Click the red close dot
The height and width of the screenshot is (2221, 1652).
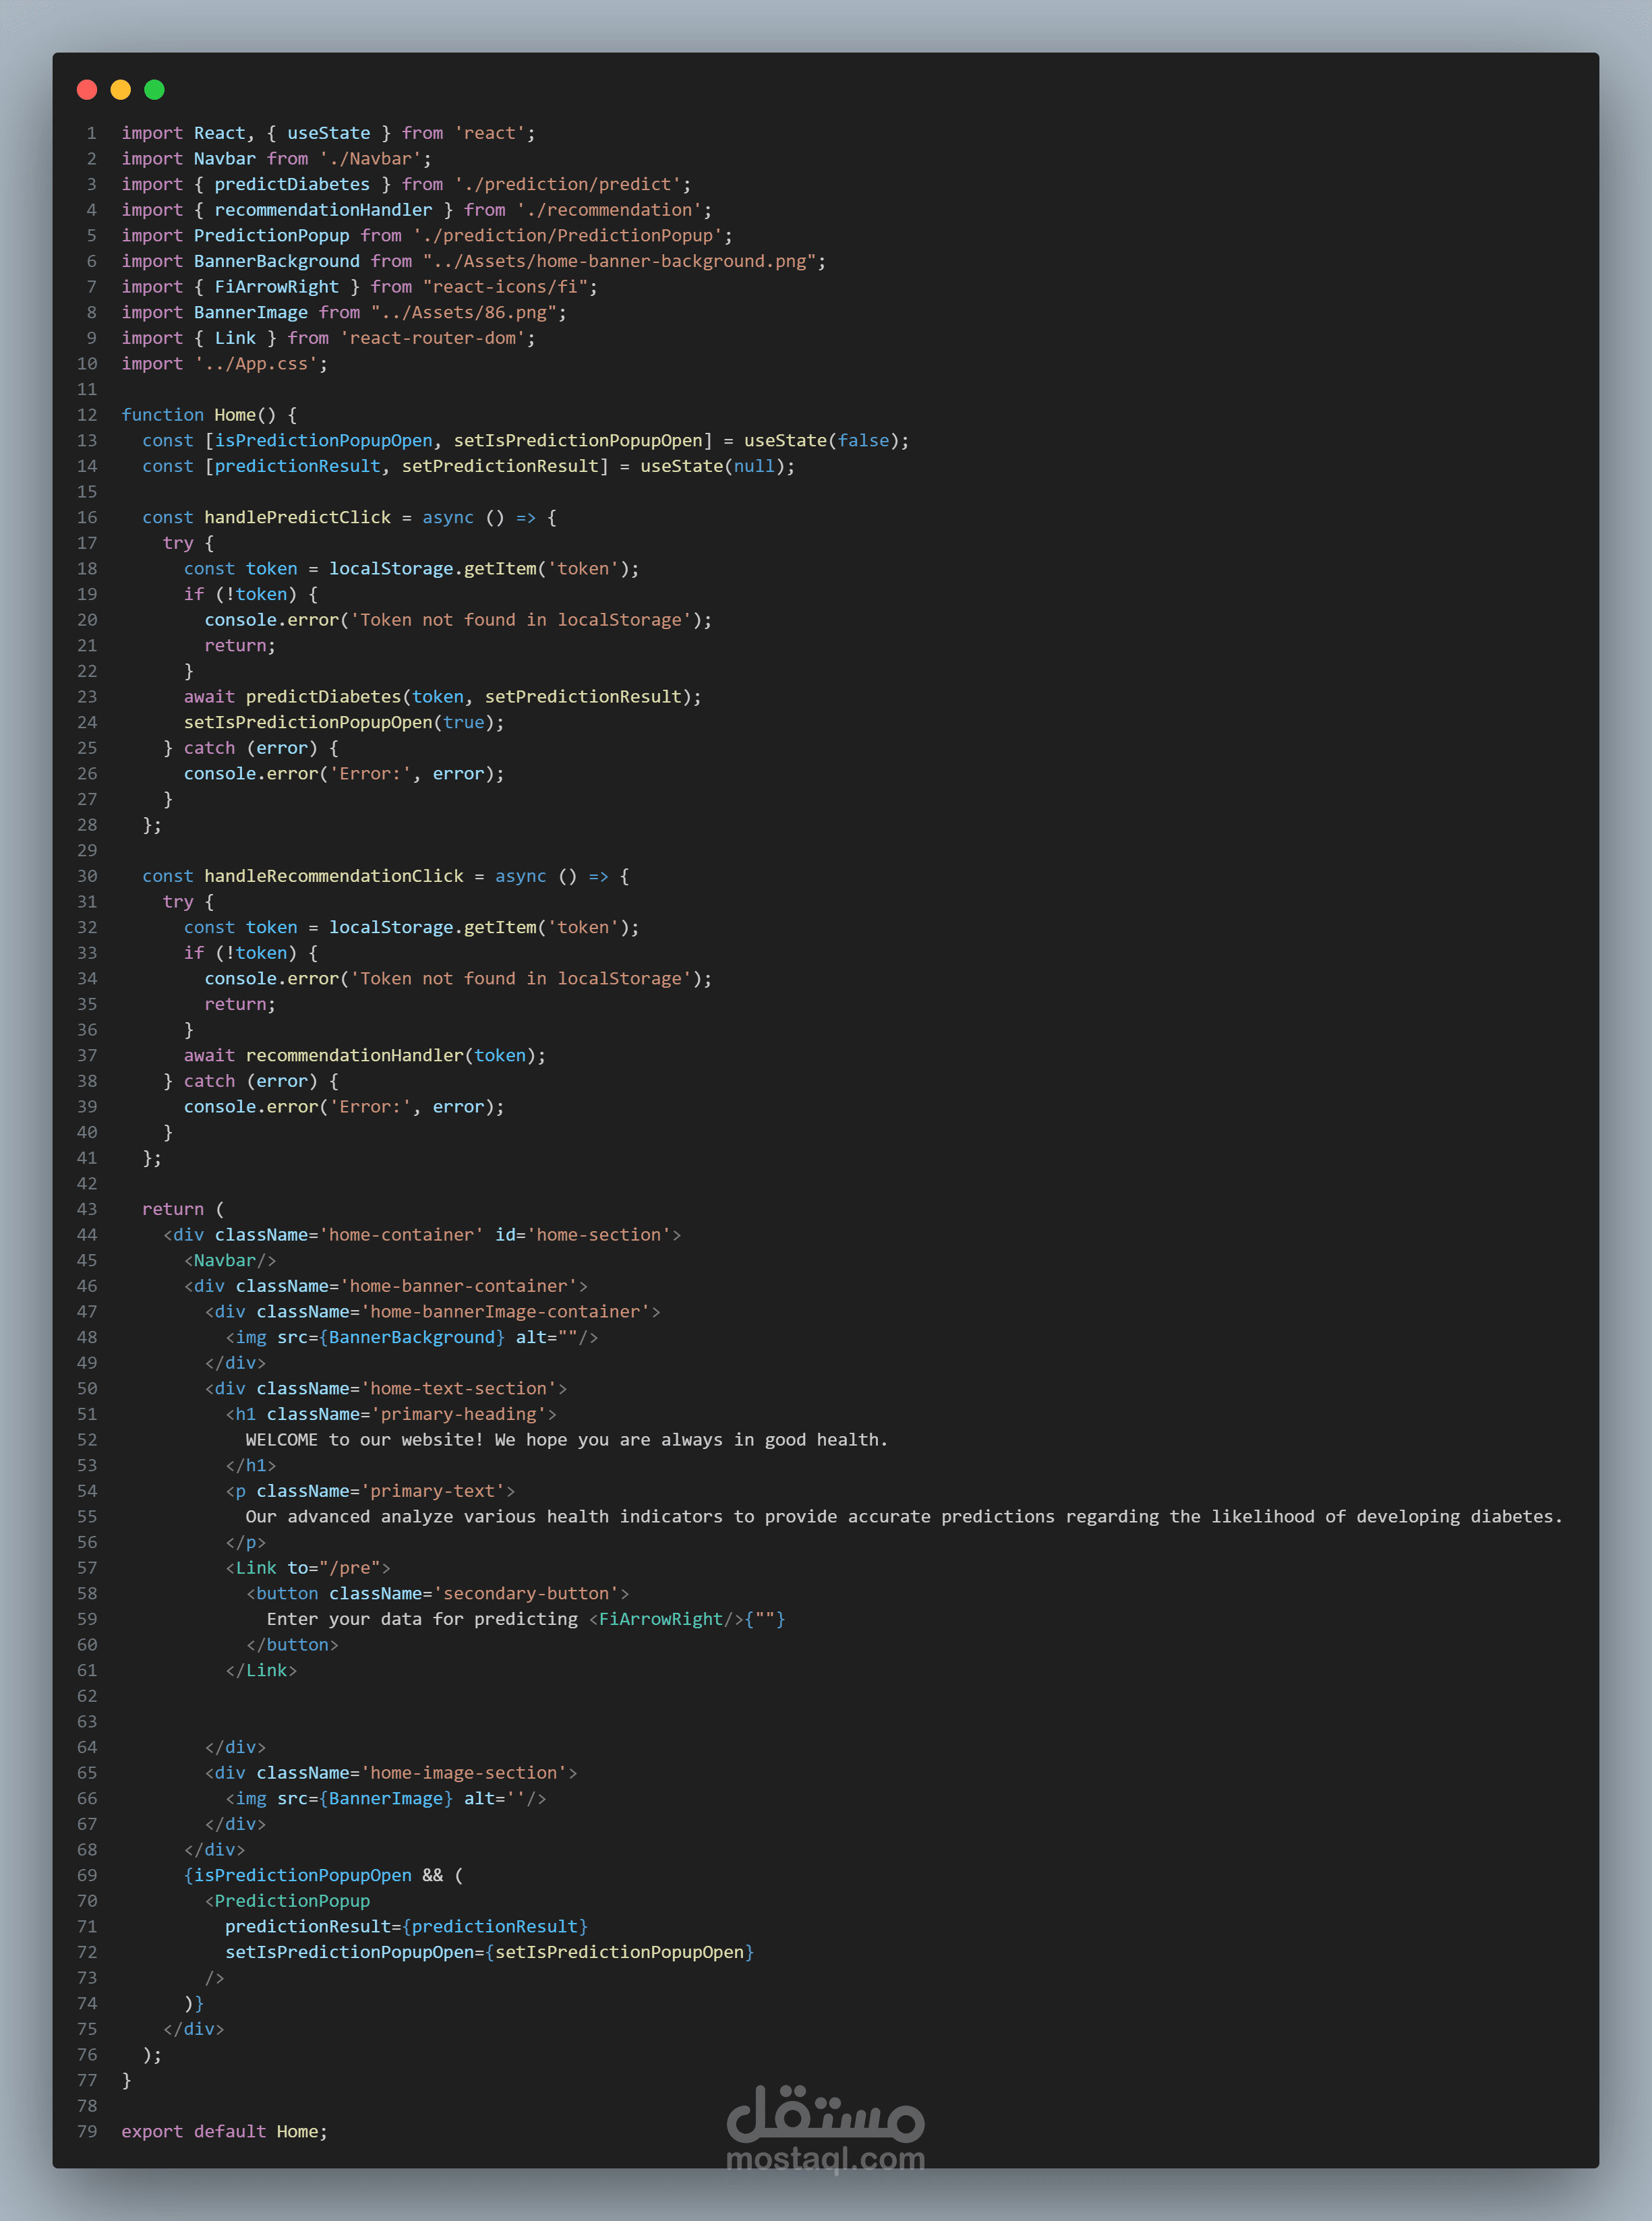(x=87, y=90)
